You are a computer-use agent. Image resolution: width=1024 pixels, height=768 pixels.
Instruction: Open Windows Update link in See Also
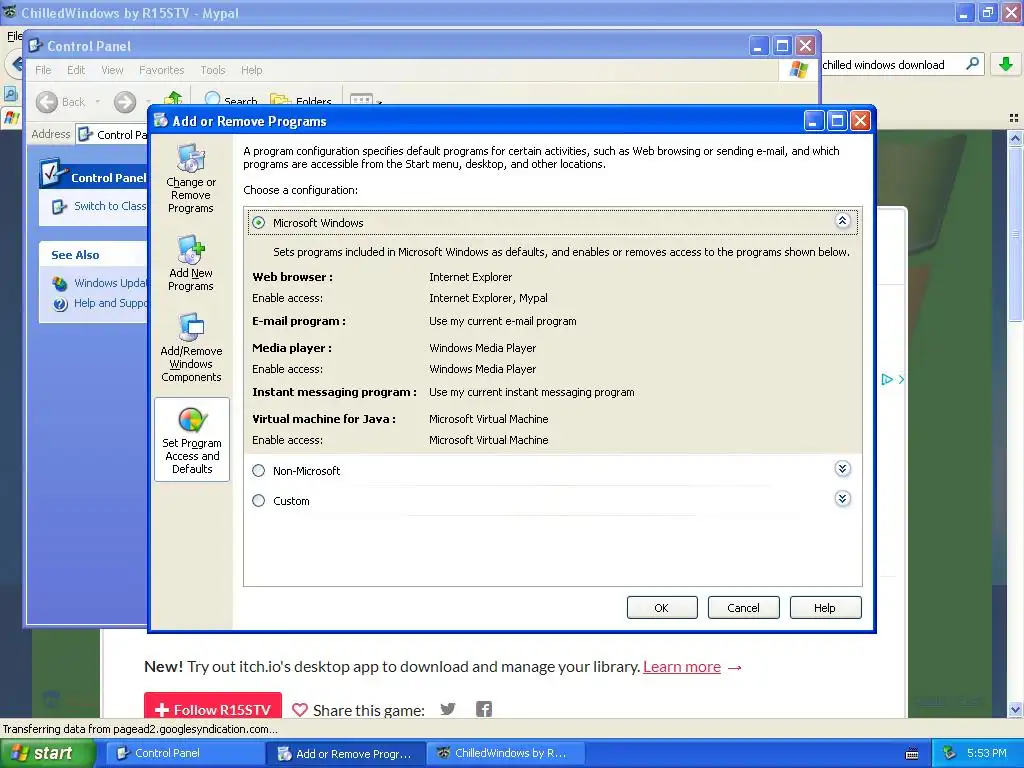(x=110, y=283)
